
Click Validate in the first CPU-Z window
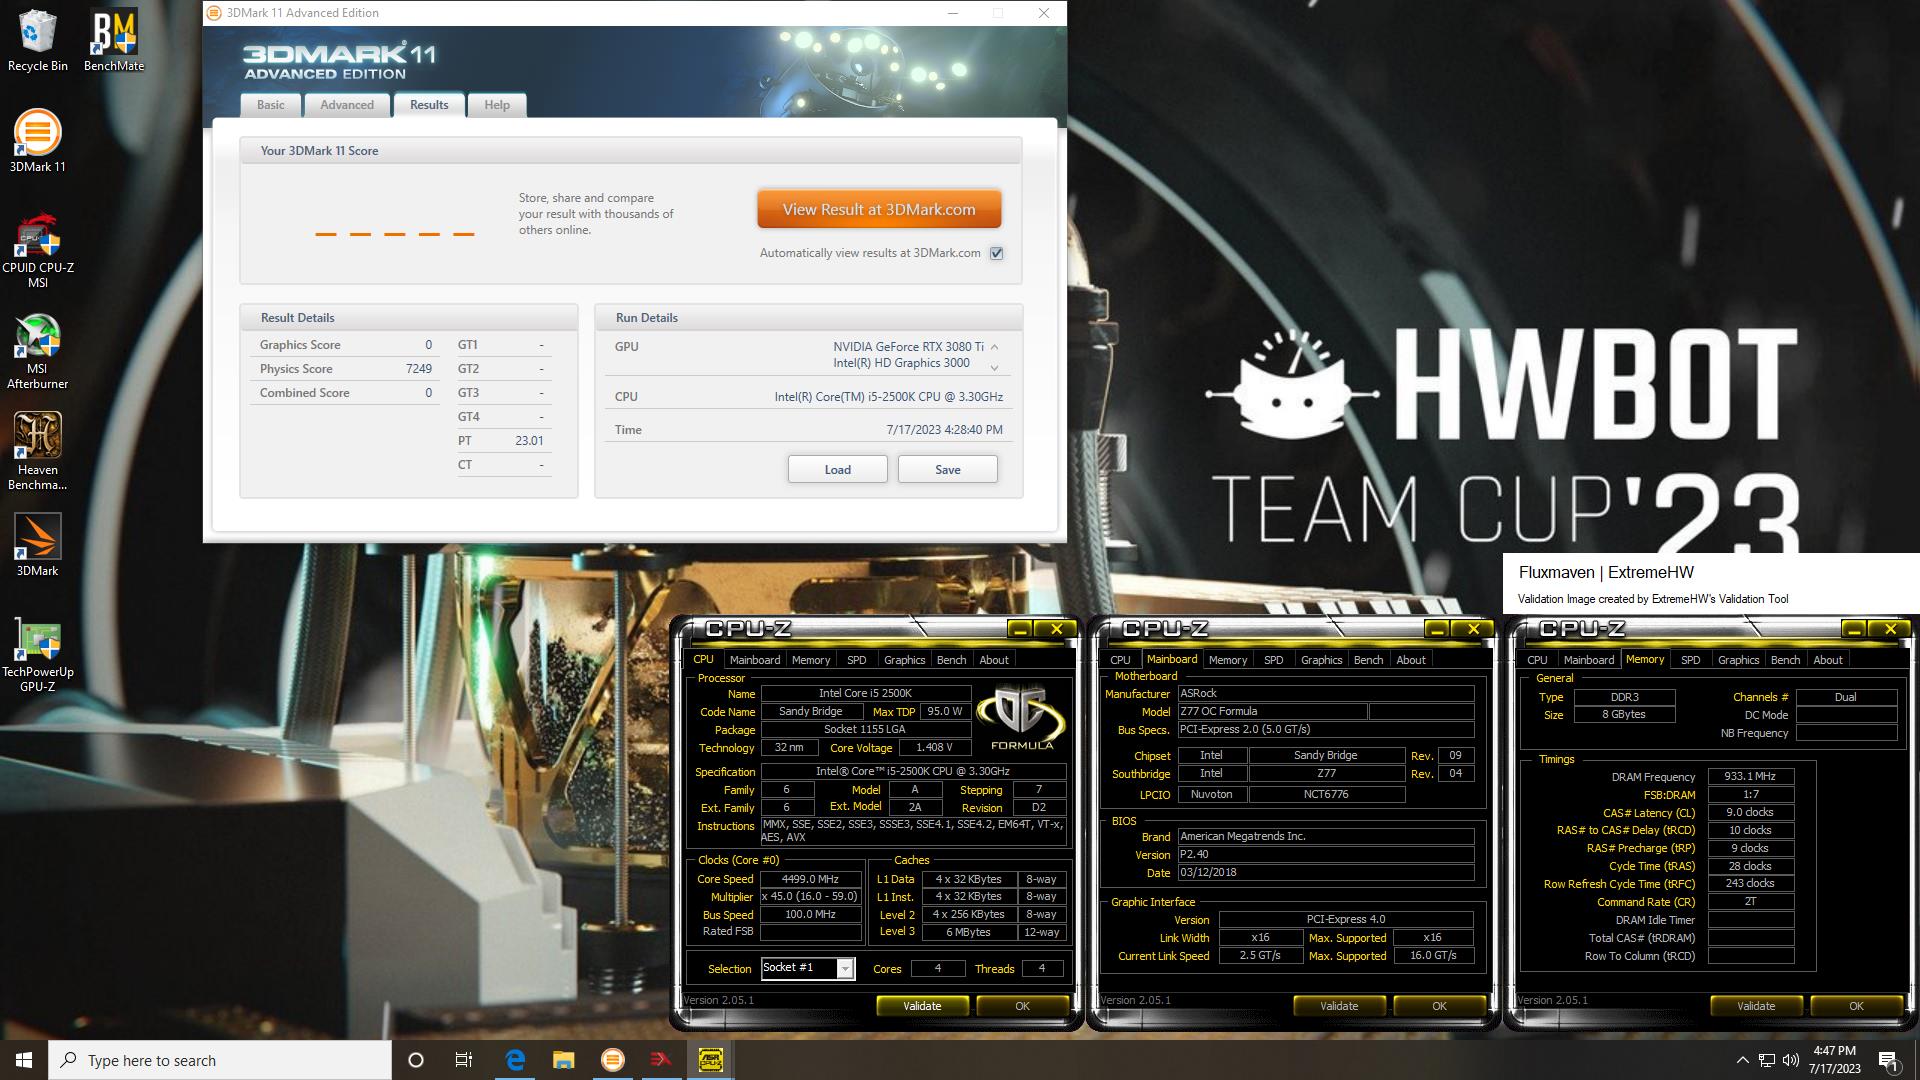click(922, 1006)
